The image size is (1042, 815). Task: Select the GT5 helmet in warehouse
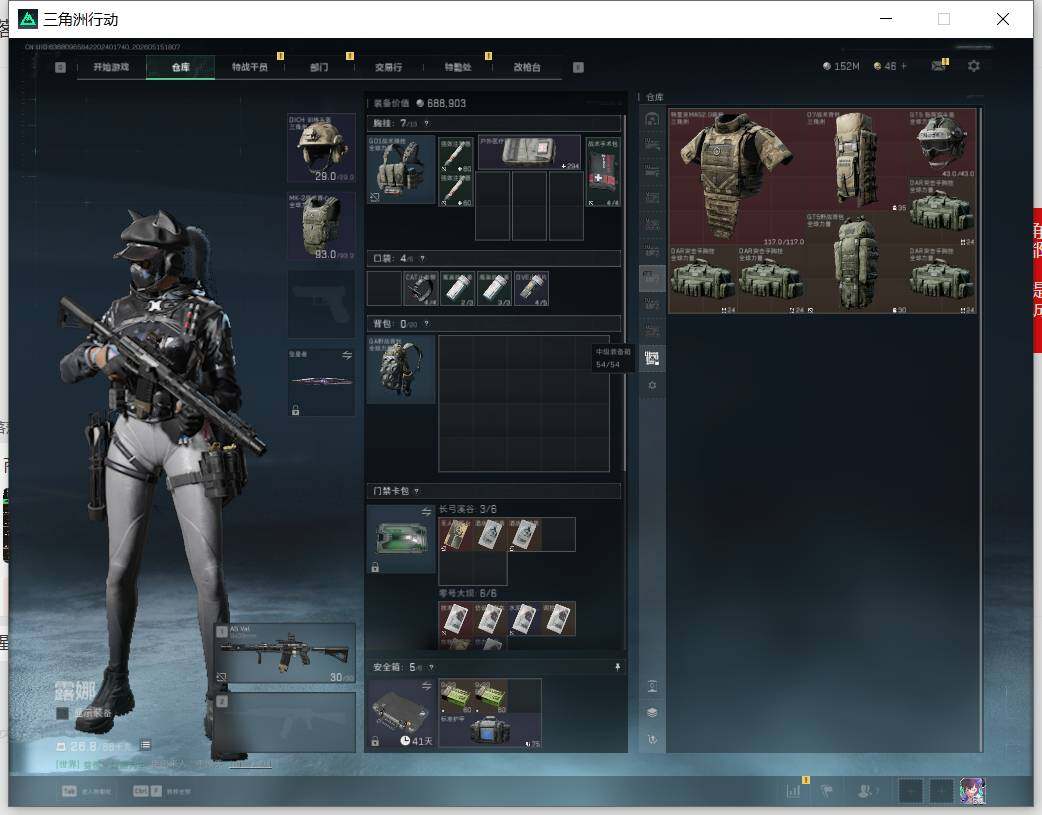tap(942, 143)
